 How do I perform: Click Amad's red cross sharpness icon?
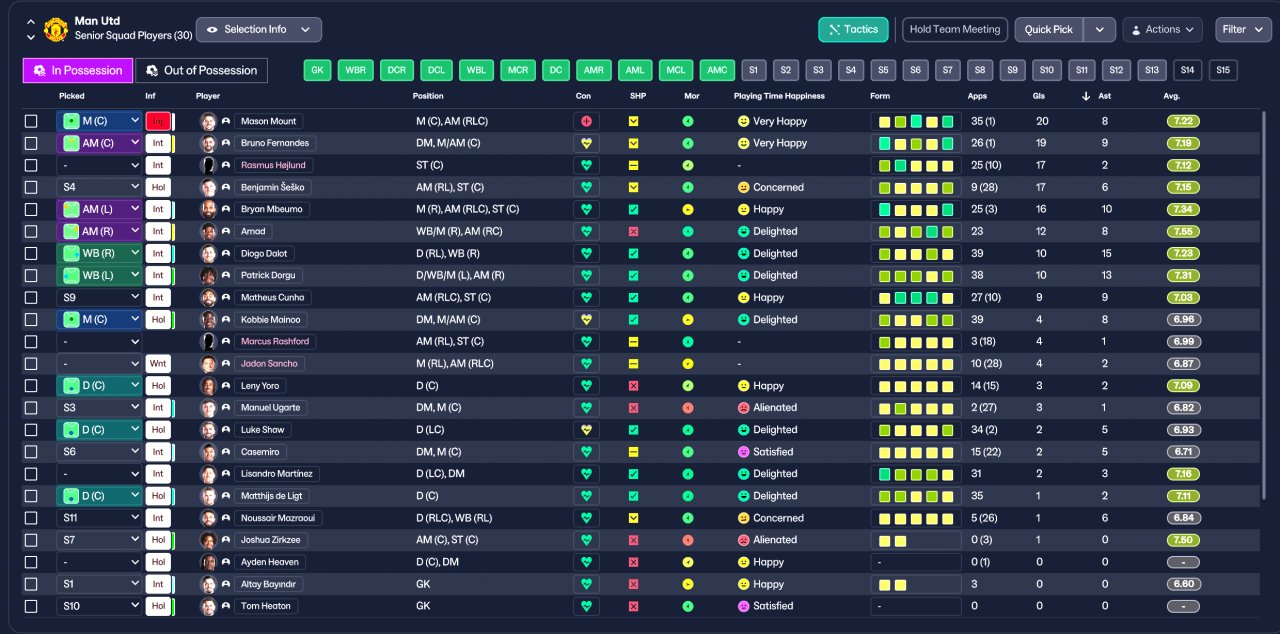[x=633, y=231]
